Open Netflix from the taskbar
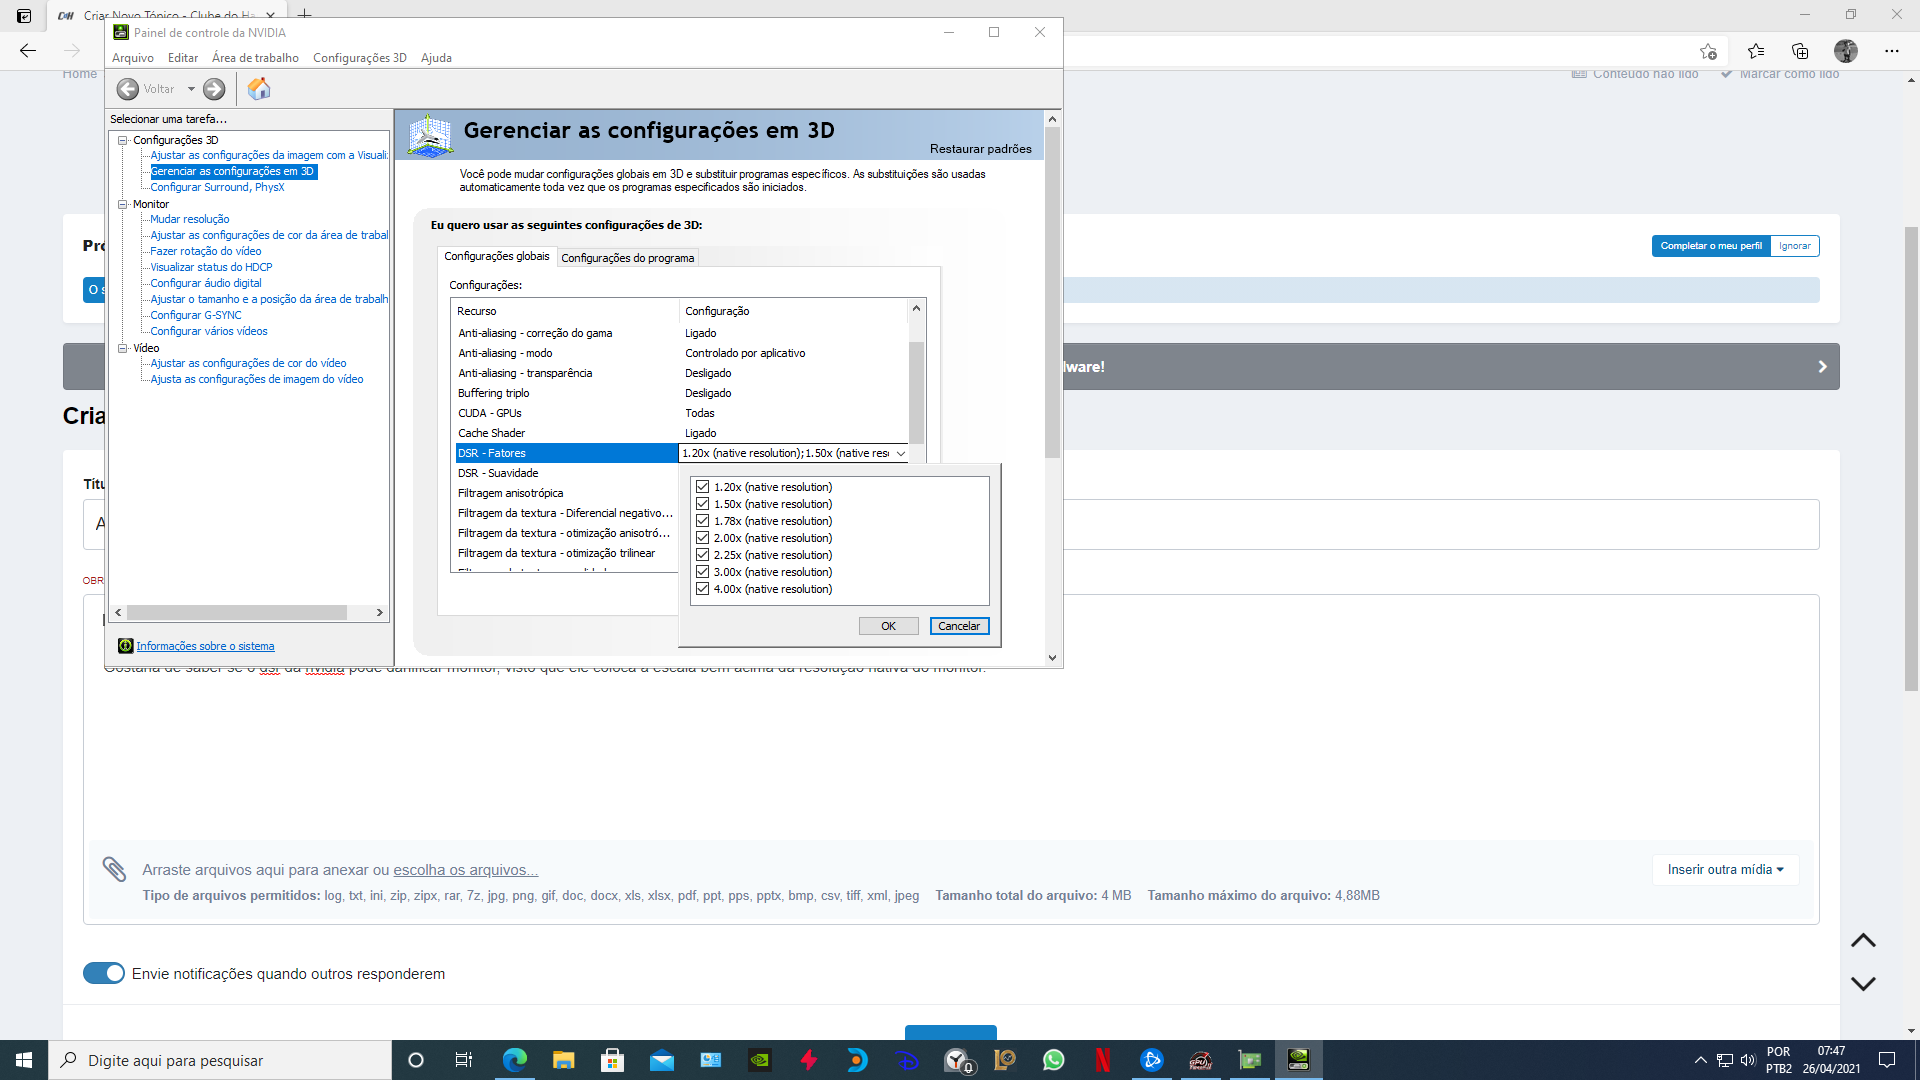The width and height of the screenshot is (1920, 1080). click(x=1102, y=1060)
